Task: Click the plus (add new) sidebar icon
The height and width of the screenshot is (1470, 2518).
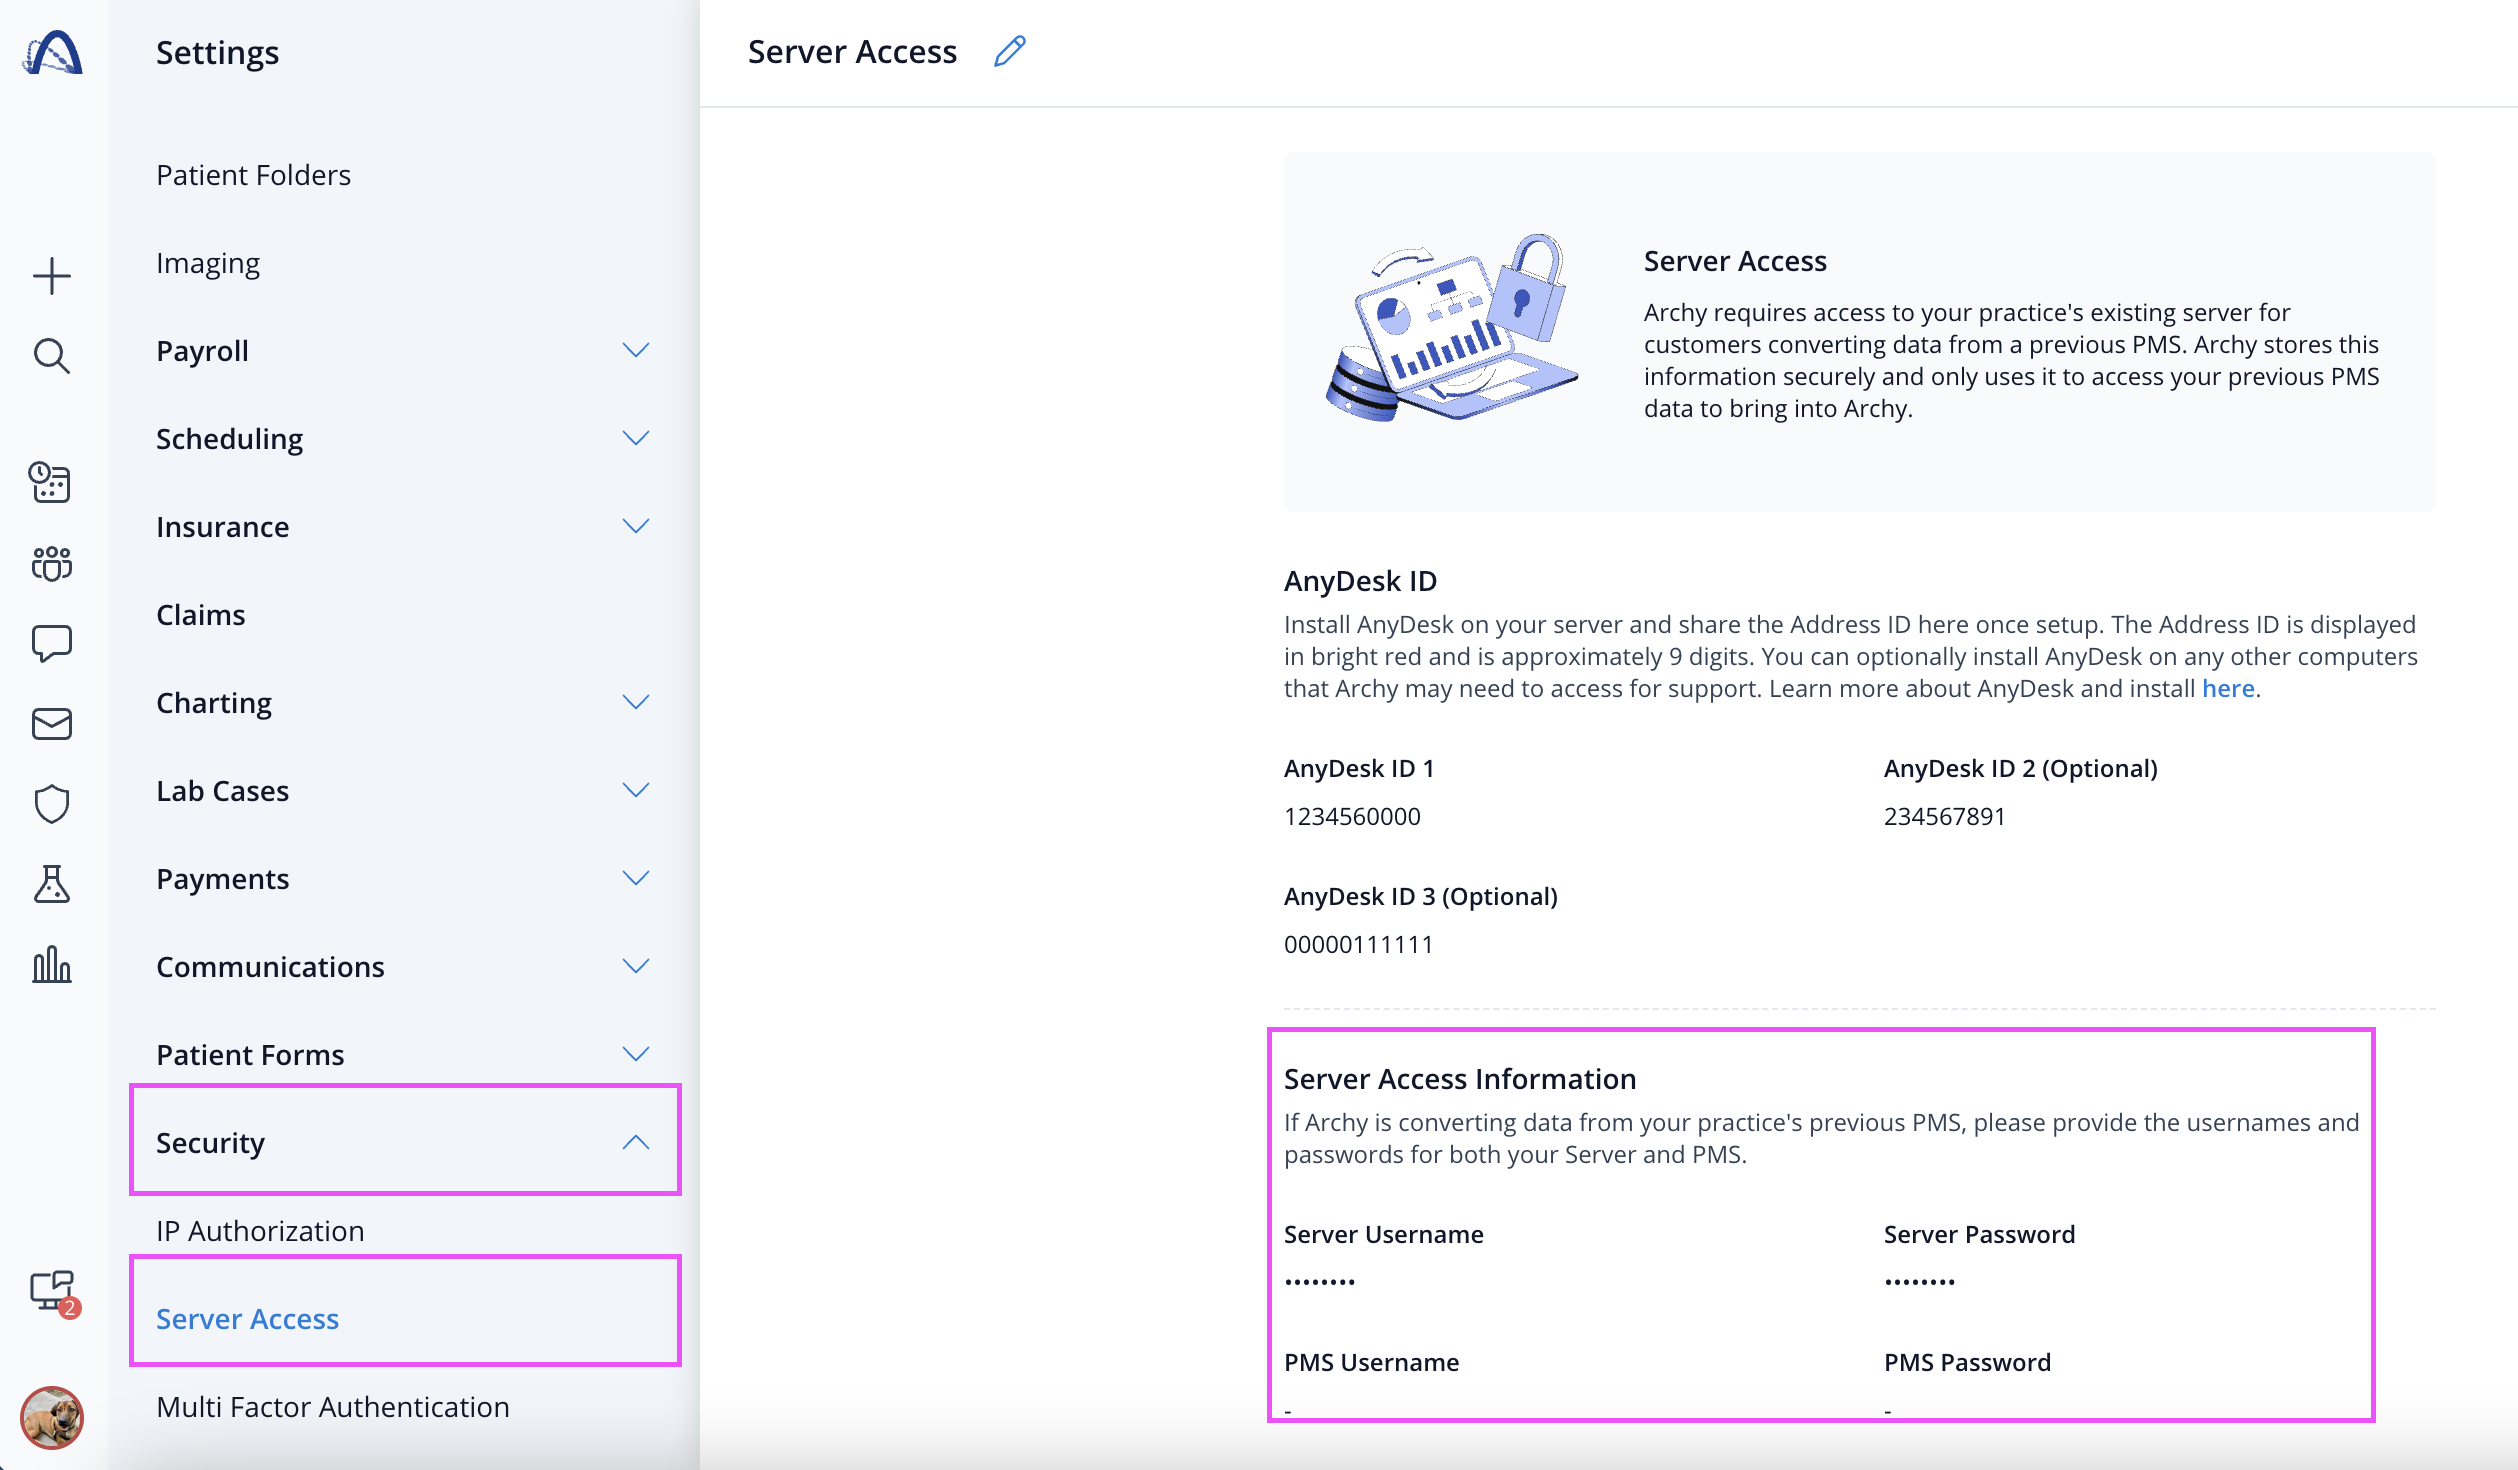Action: (52, 276)
